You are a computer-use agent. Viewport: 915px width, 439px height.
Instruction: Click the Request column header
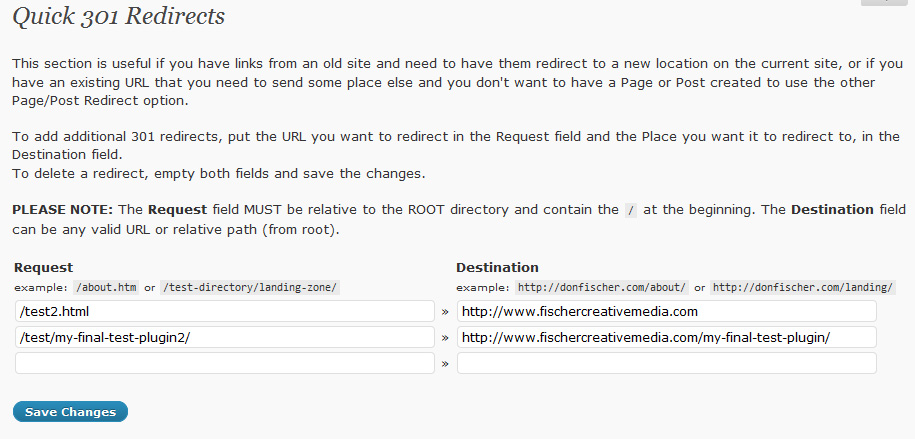pyautogui.click(x=43, y=268)
